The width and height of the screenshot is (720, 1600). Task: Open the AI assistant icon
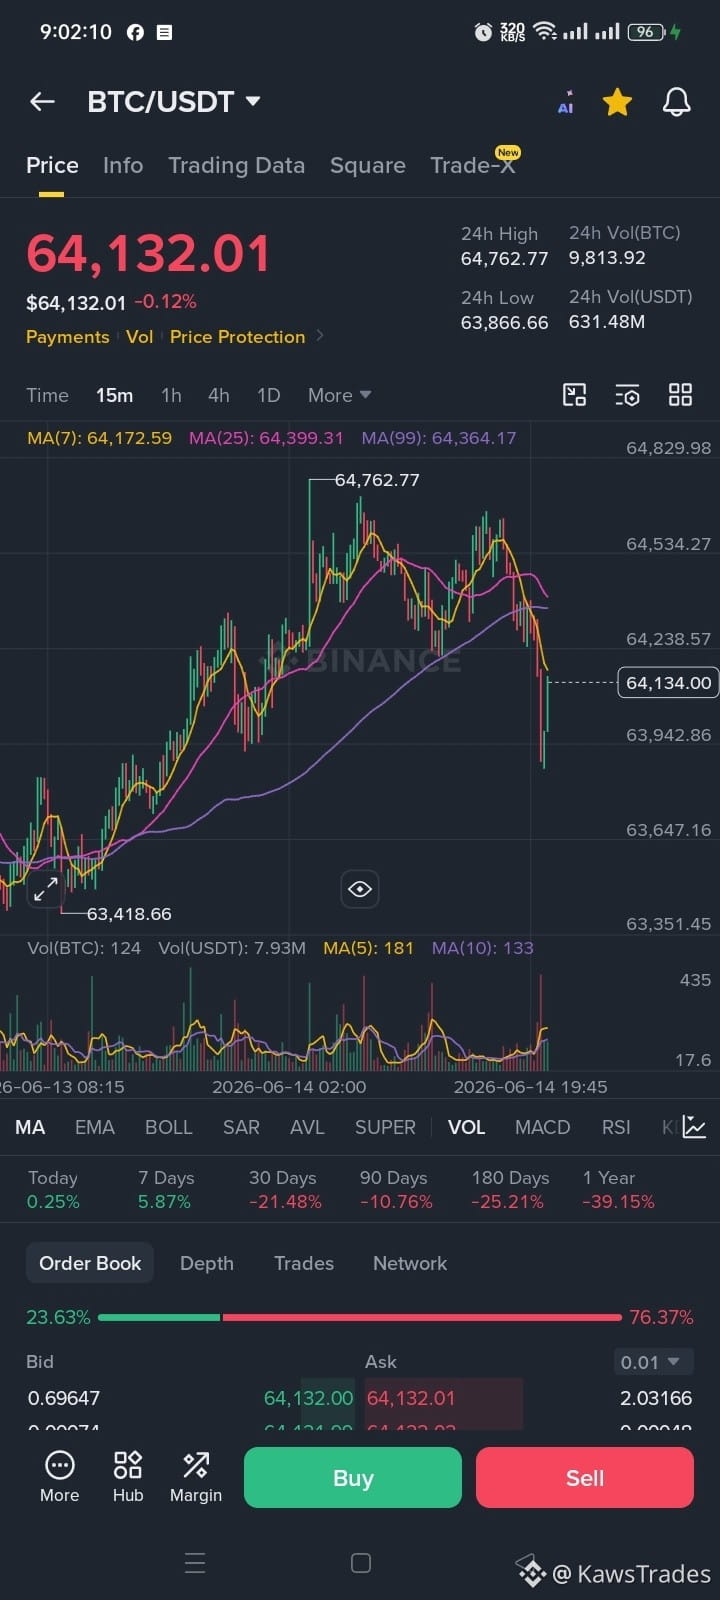coord(566,102)
